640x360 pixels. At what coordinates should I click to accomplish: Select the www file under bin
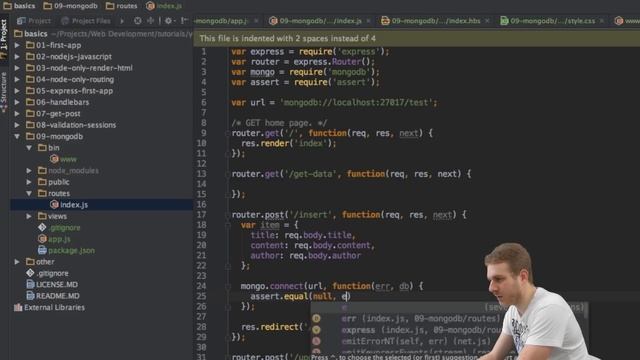63,159
